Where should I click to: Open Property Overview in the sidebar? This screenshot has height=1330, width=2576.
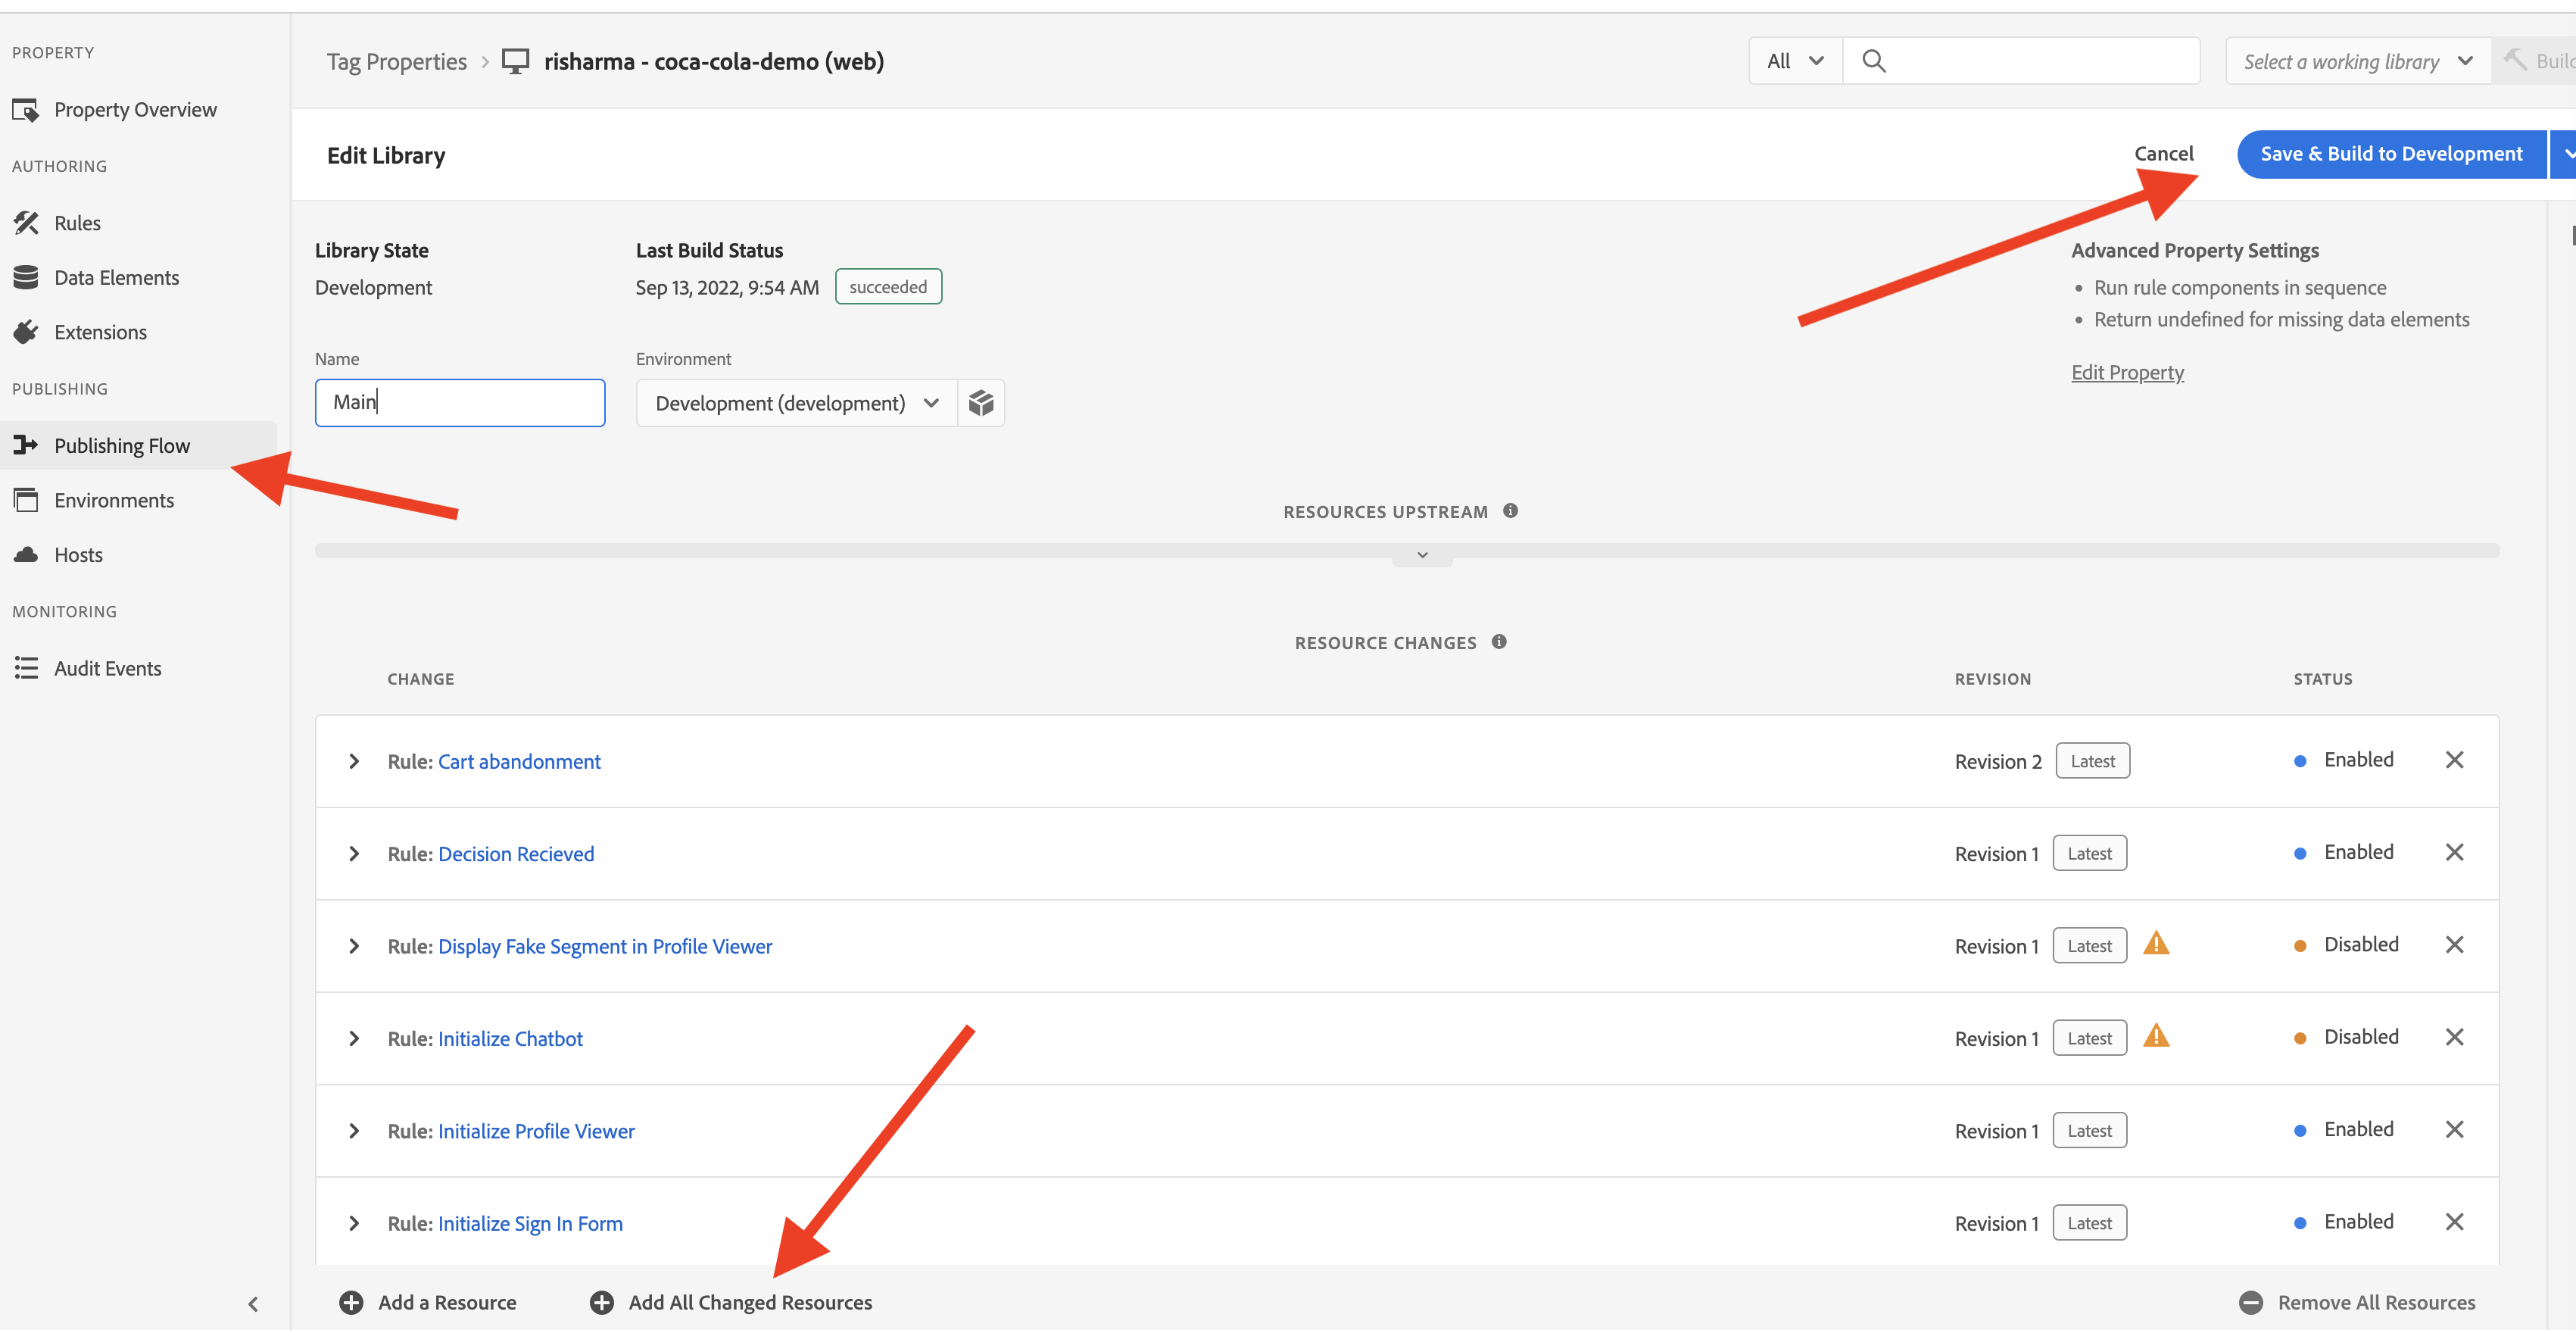(135, 110)
